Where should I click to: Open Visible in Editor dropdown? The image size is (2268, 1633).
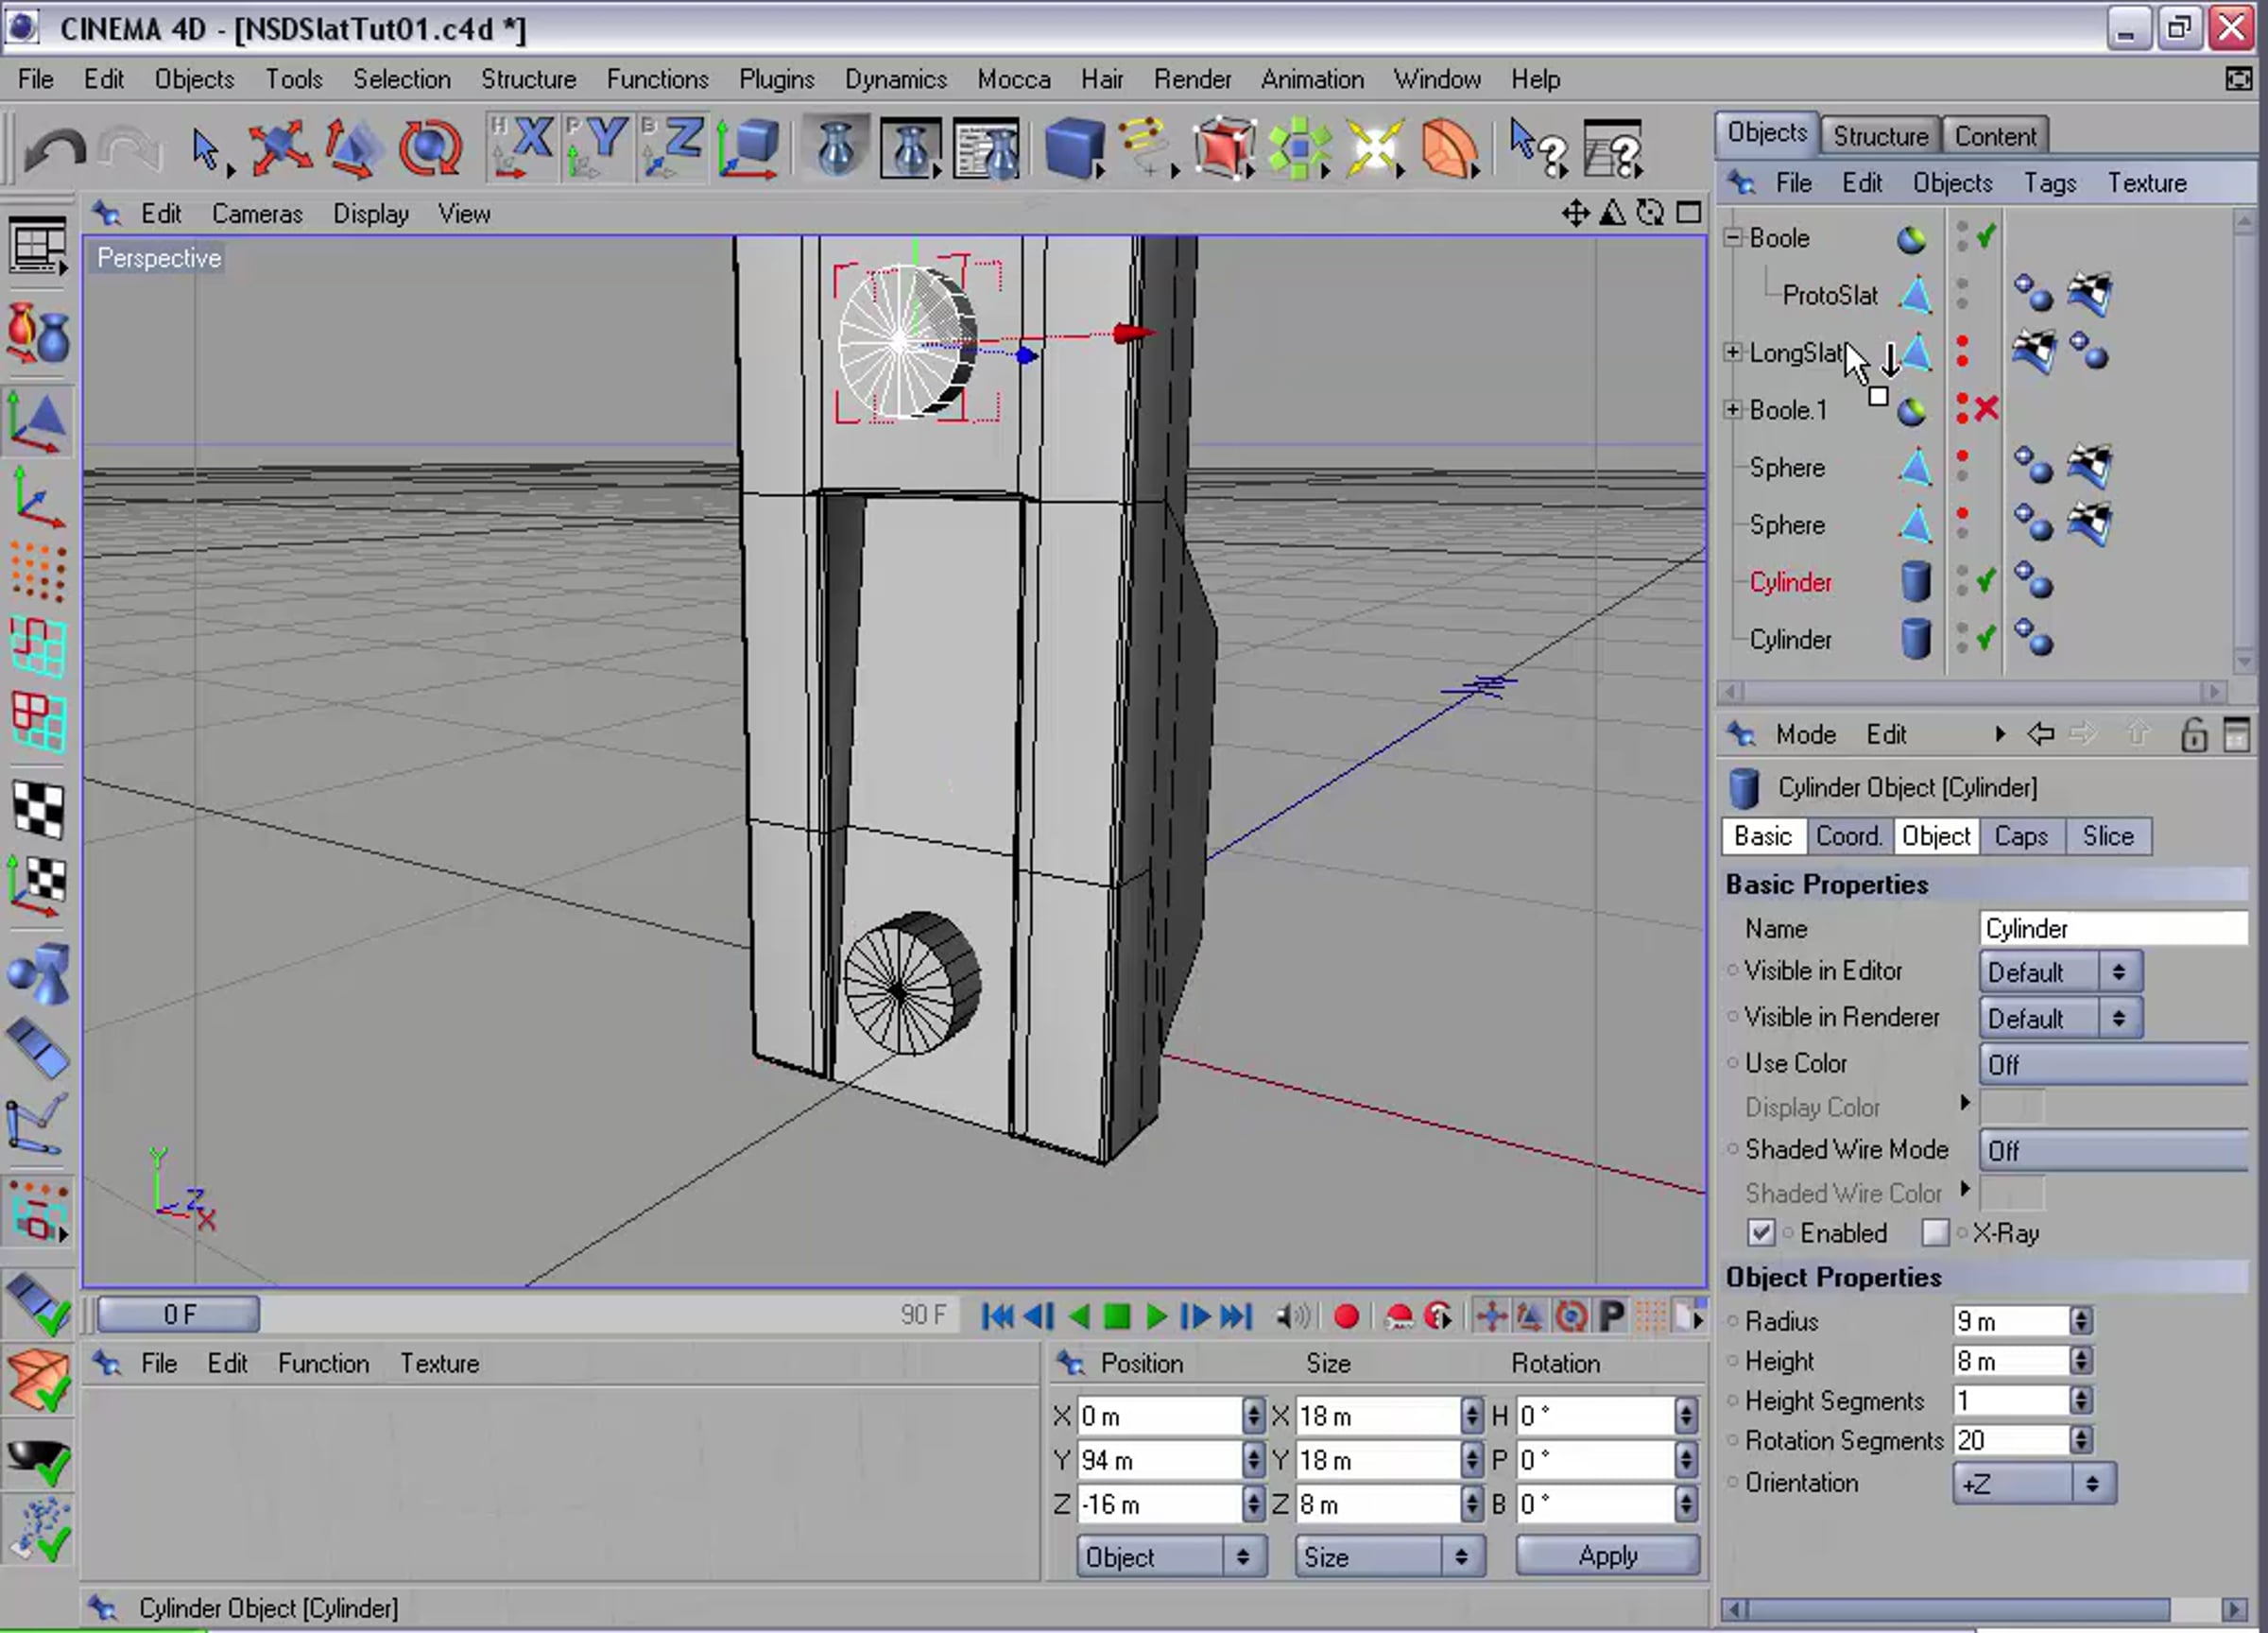(2058, 972)
